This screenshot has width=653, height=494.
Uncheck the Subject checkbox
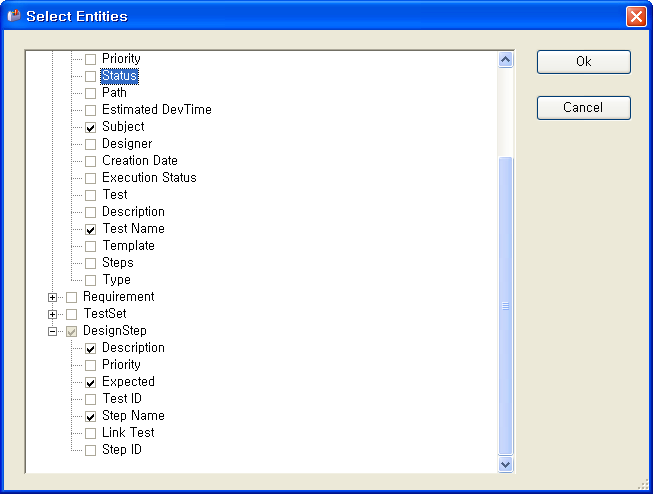pyautogui.click(x=90, y=127)
